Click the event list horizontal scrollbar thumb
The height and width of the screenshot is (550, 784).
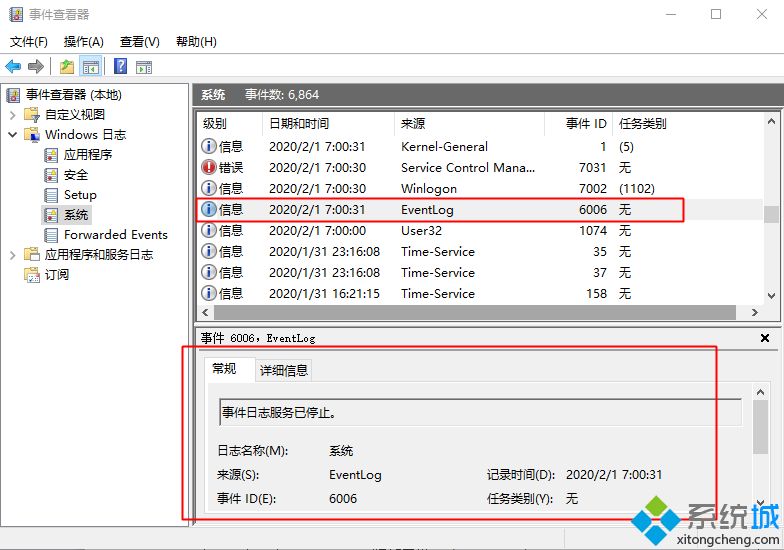pos(475,312)
